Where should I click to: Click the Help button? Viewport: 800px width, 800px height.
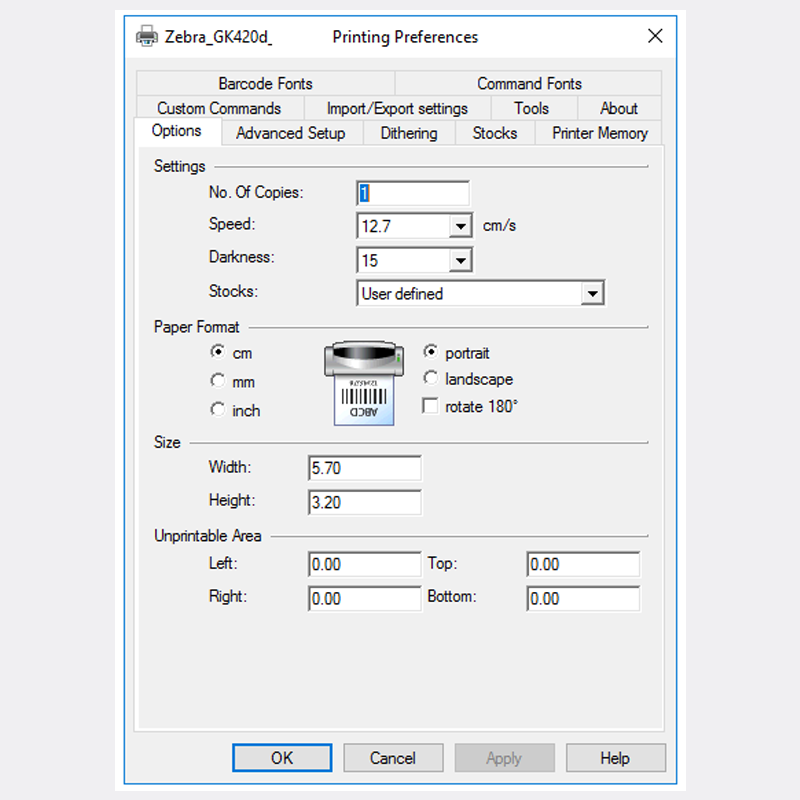(x=614, y=758)
